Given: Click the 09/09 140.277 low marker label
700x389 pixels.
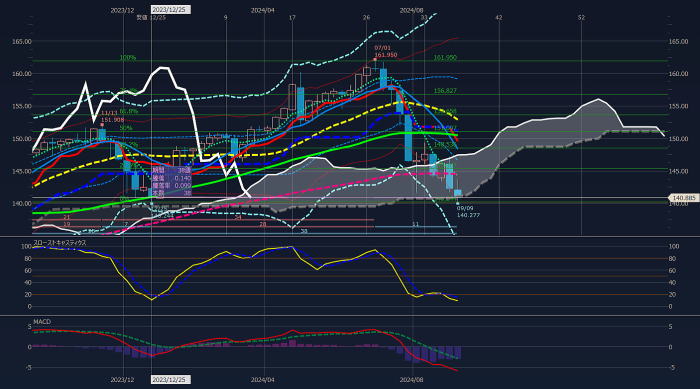Looking at the screenshot, I should click(x=468, y=211).
